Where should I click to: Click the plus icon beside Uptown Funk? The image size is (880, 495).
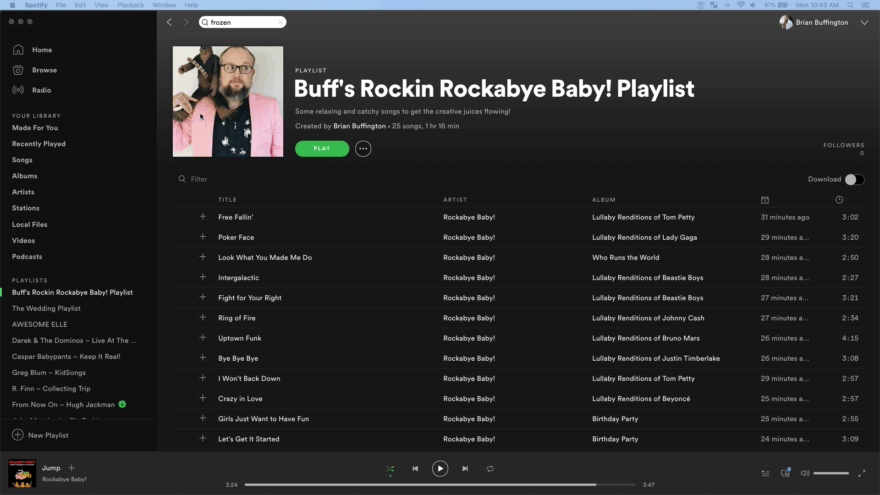(203, 338)
